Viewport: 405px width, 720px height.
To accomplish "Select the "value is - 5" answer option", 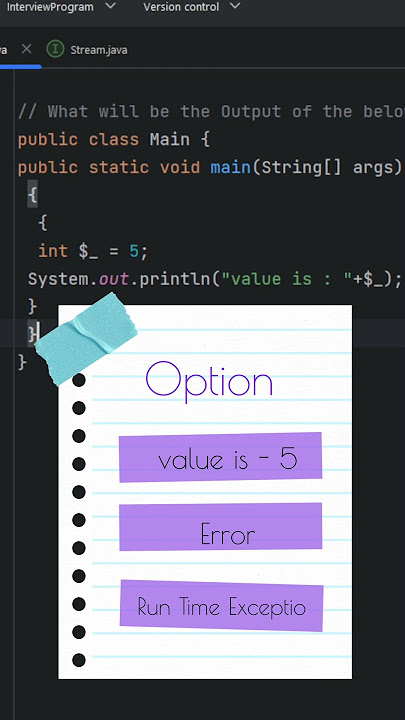I will coord(220,458).
